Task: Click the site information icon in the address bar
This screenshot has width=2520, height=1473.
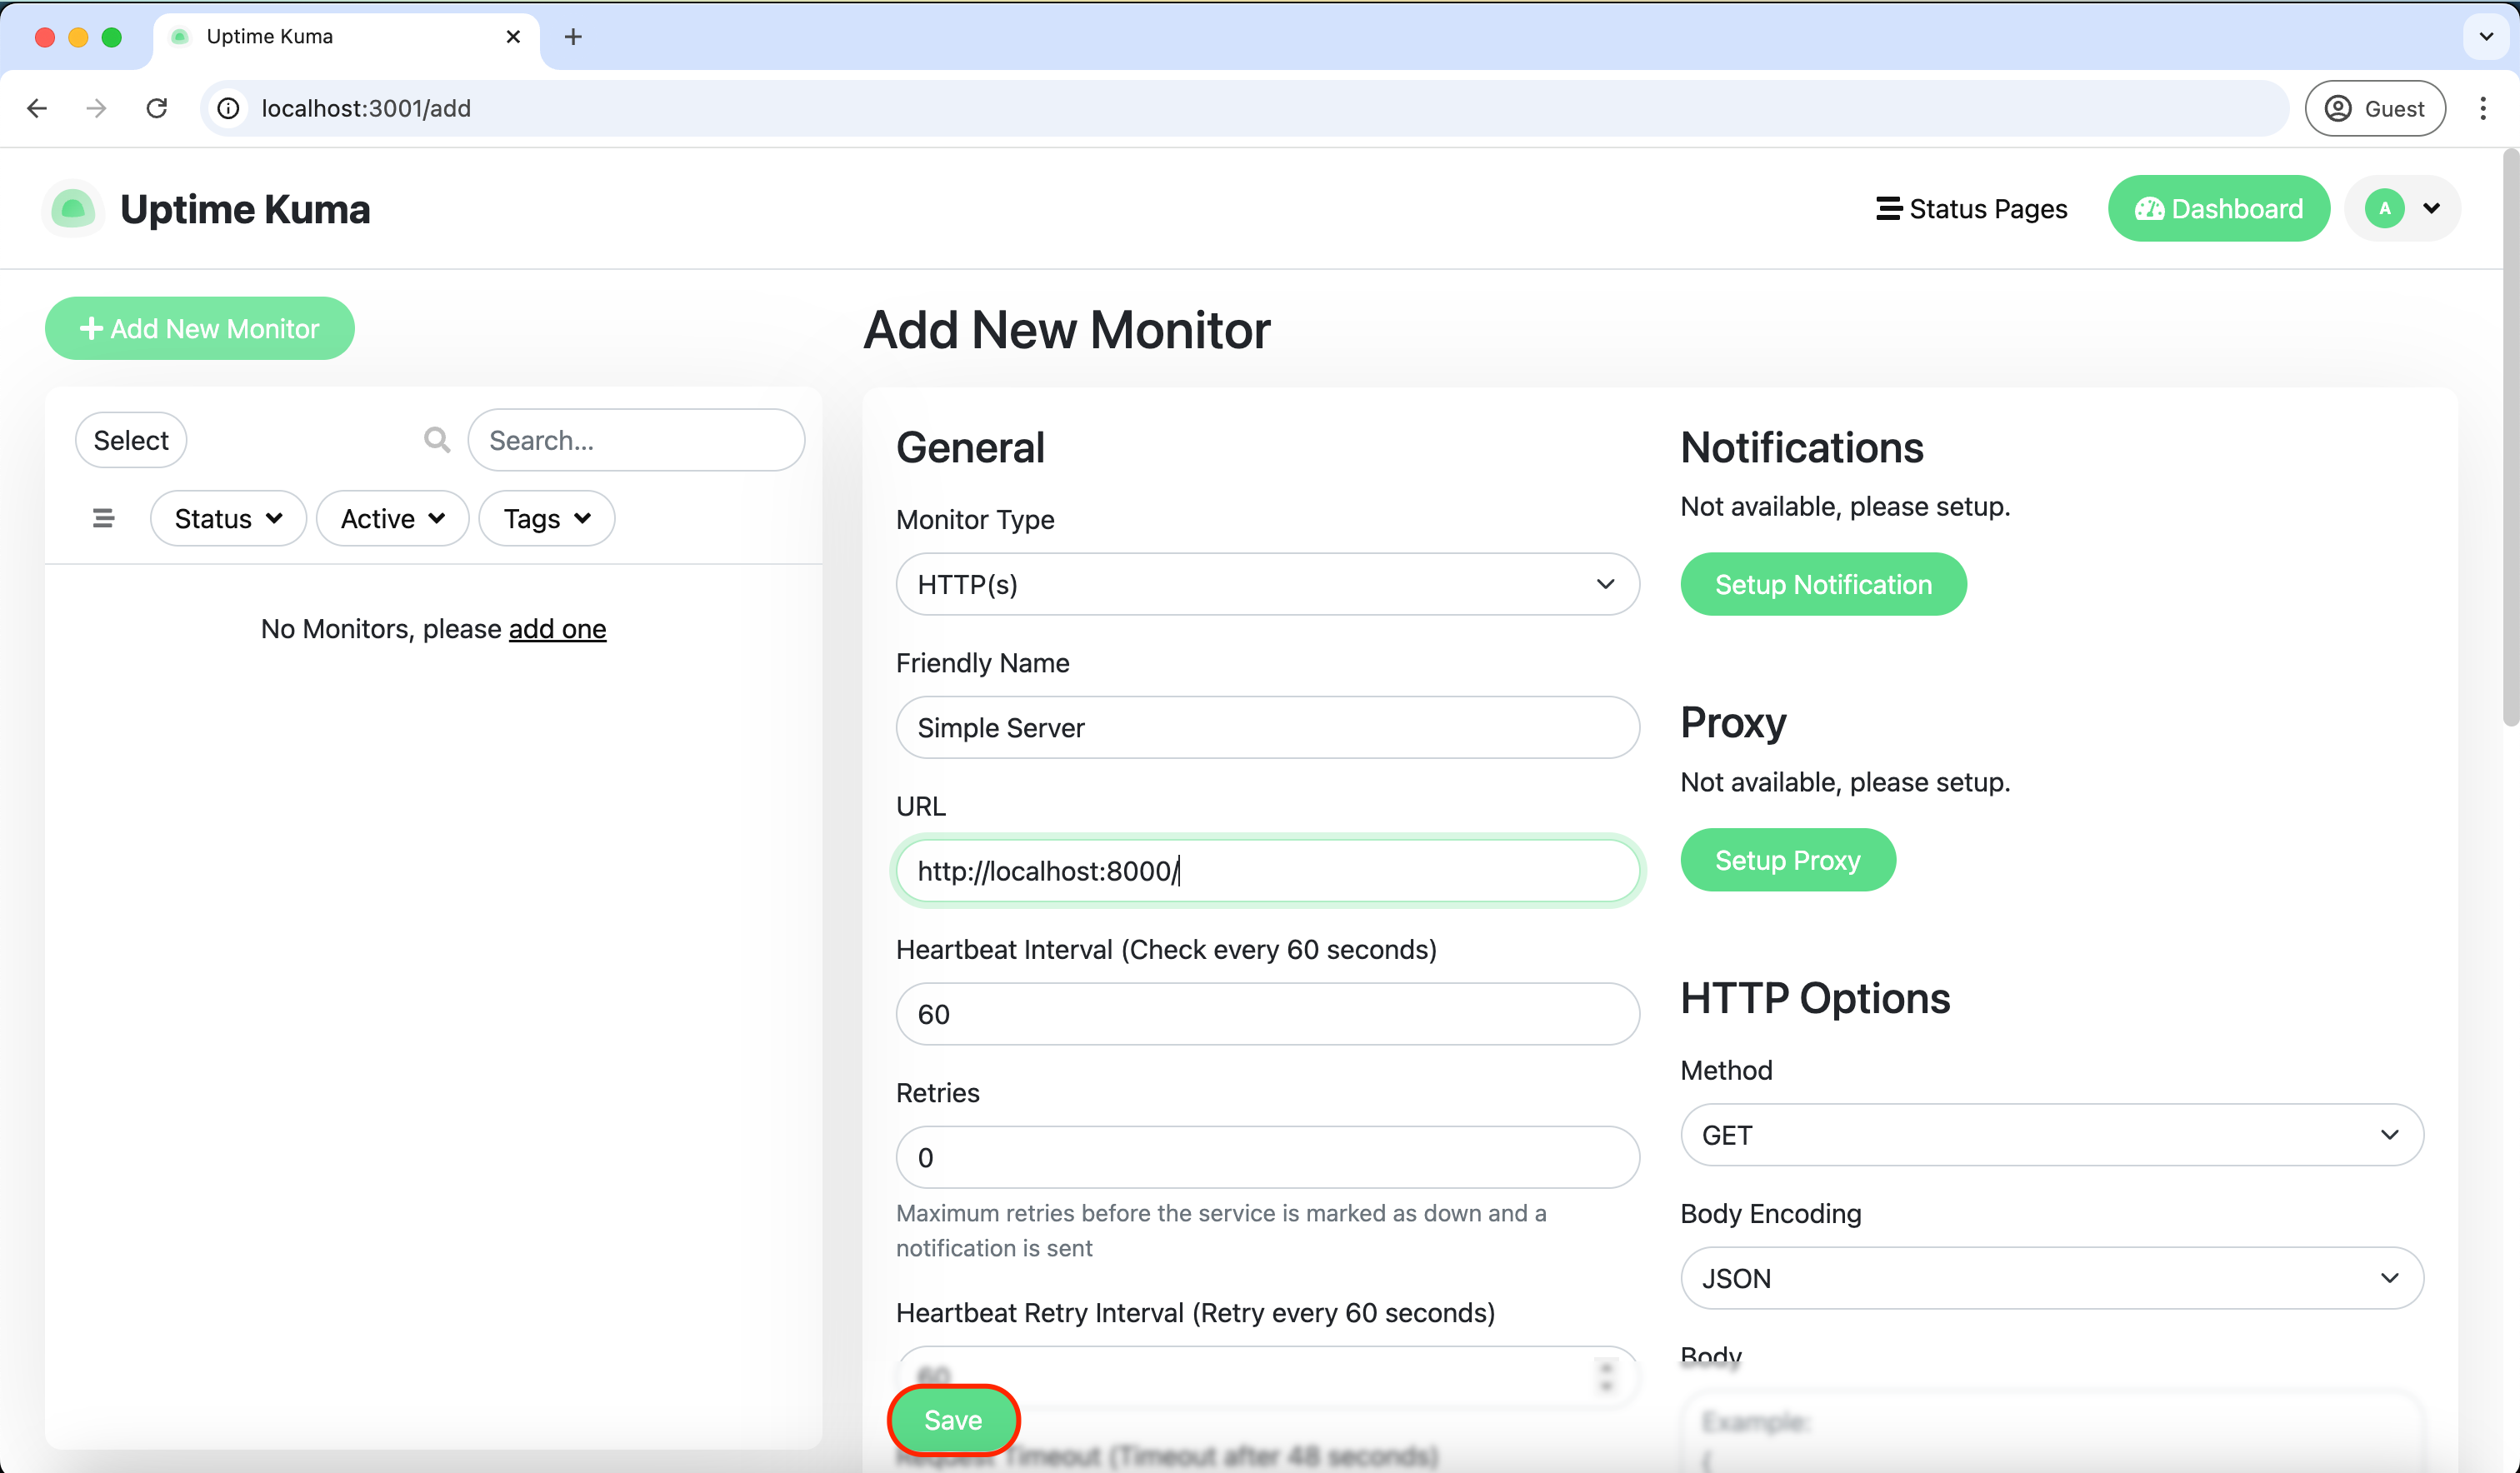Action: [x=228, y=109]
